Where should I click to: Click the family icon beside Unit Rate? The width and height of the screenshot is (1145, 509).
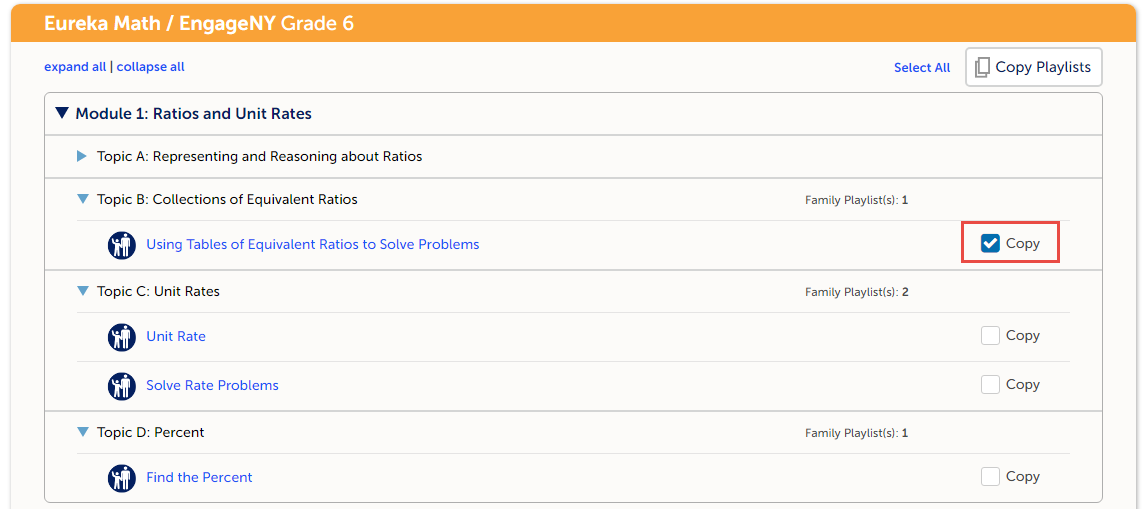[x=122, y=337]
